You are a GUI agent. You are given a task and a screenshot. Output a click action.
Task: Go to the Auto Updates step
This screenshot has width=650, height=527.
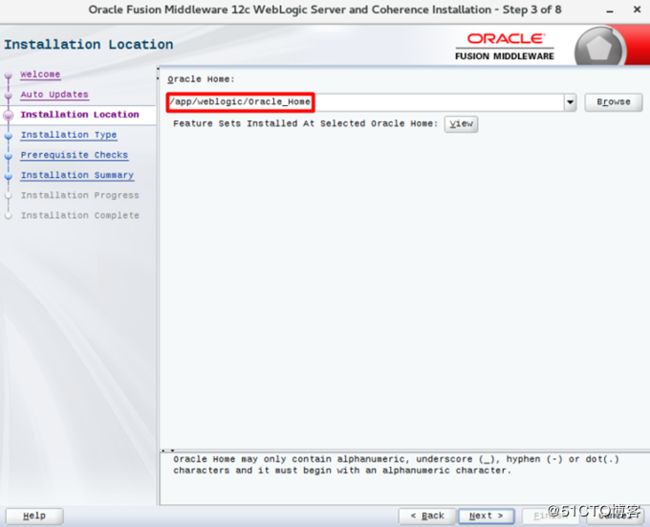coord(54,95)
